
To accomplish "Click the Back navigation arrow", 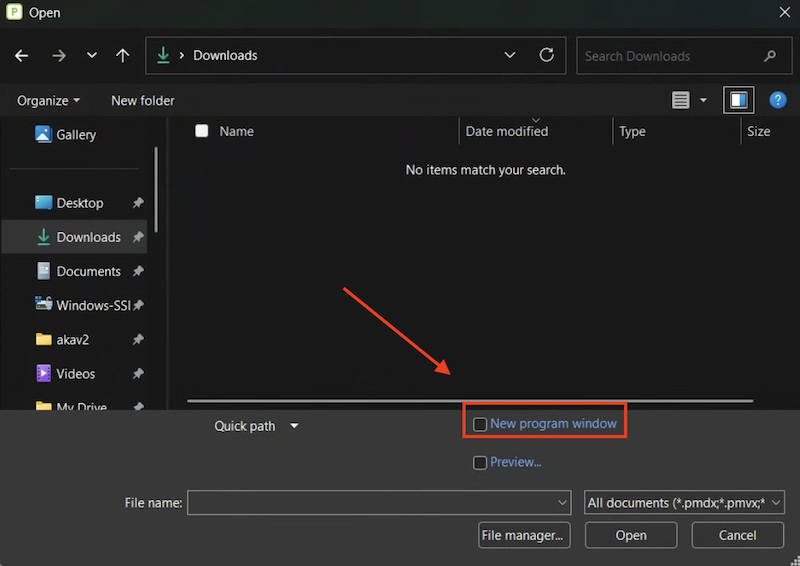I will [22, 56].
